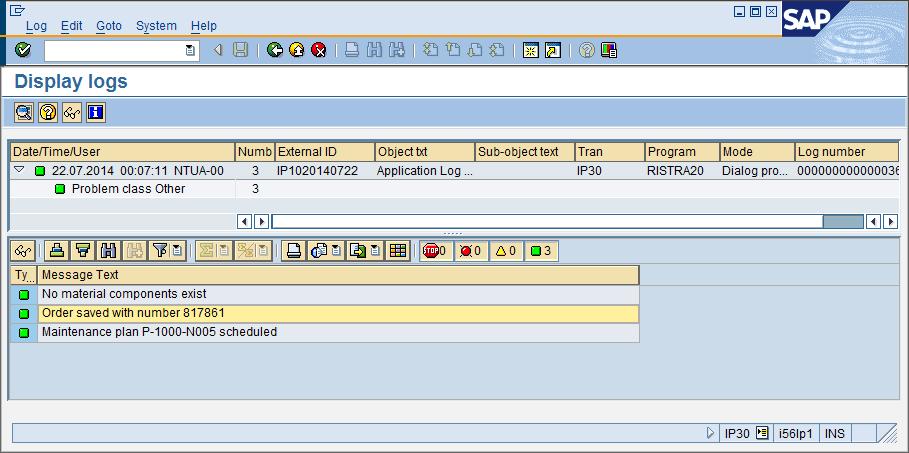Click the glasses Details icon in message toolbar
Image resolution: width=909 pixels, height=453 pixels.
point(23,251)
